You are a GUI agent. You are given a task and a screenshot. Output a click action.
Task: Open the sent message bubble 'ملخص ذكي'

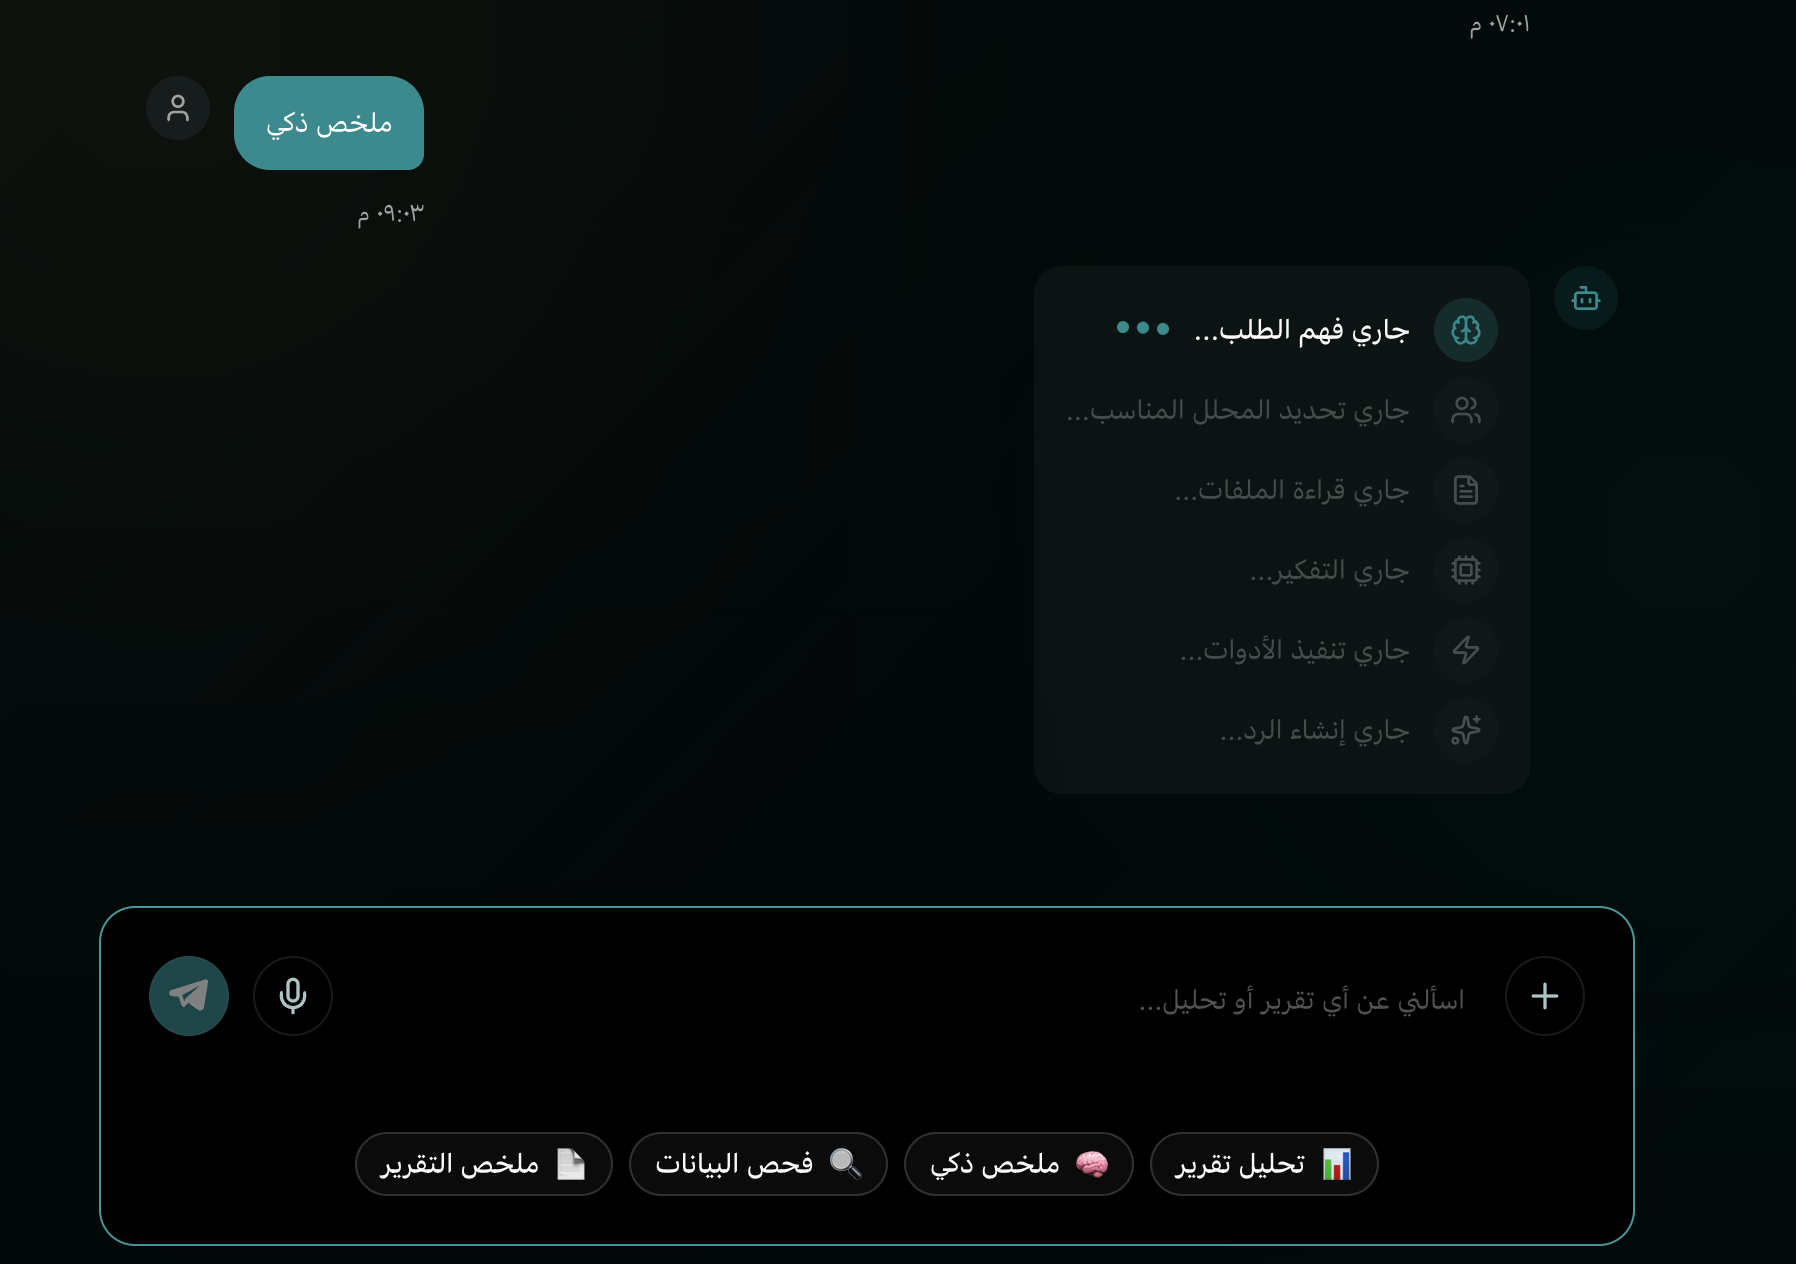[x=329, y=123]
